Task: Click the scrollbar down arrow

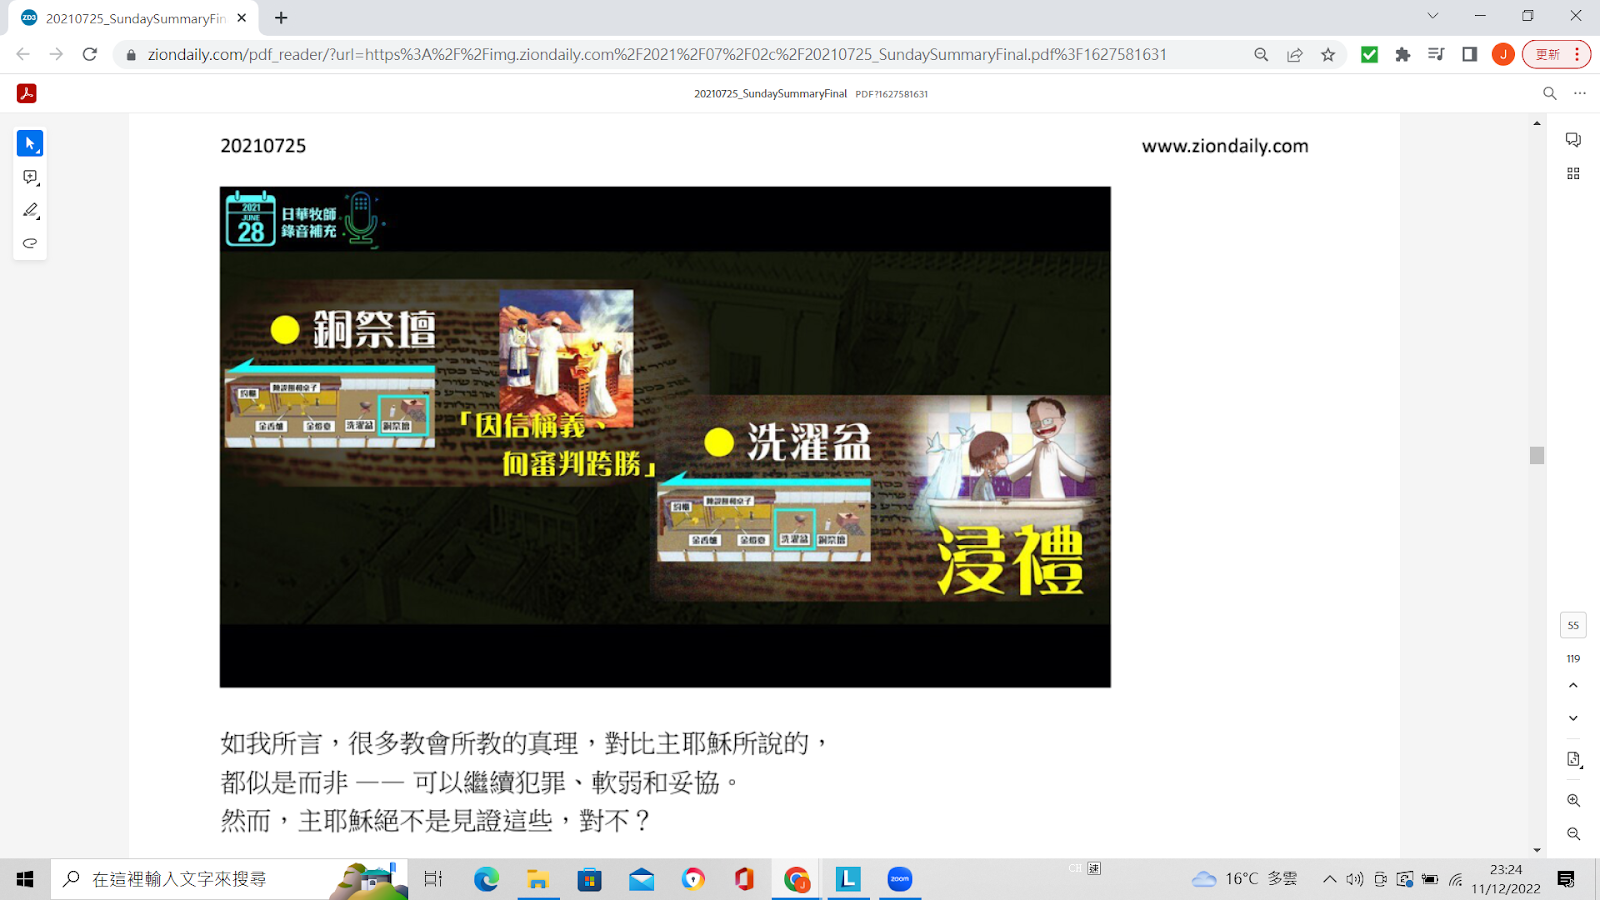Action: pyautogui.click(x=1537, y=850)
